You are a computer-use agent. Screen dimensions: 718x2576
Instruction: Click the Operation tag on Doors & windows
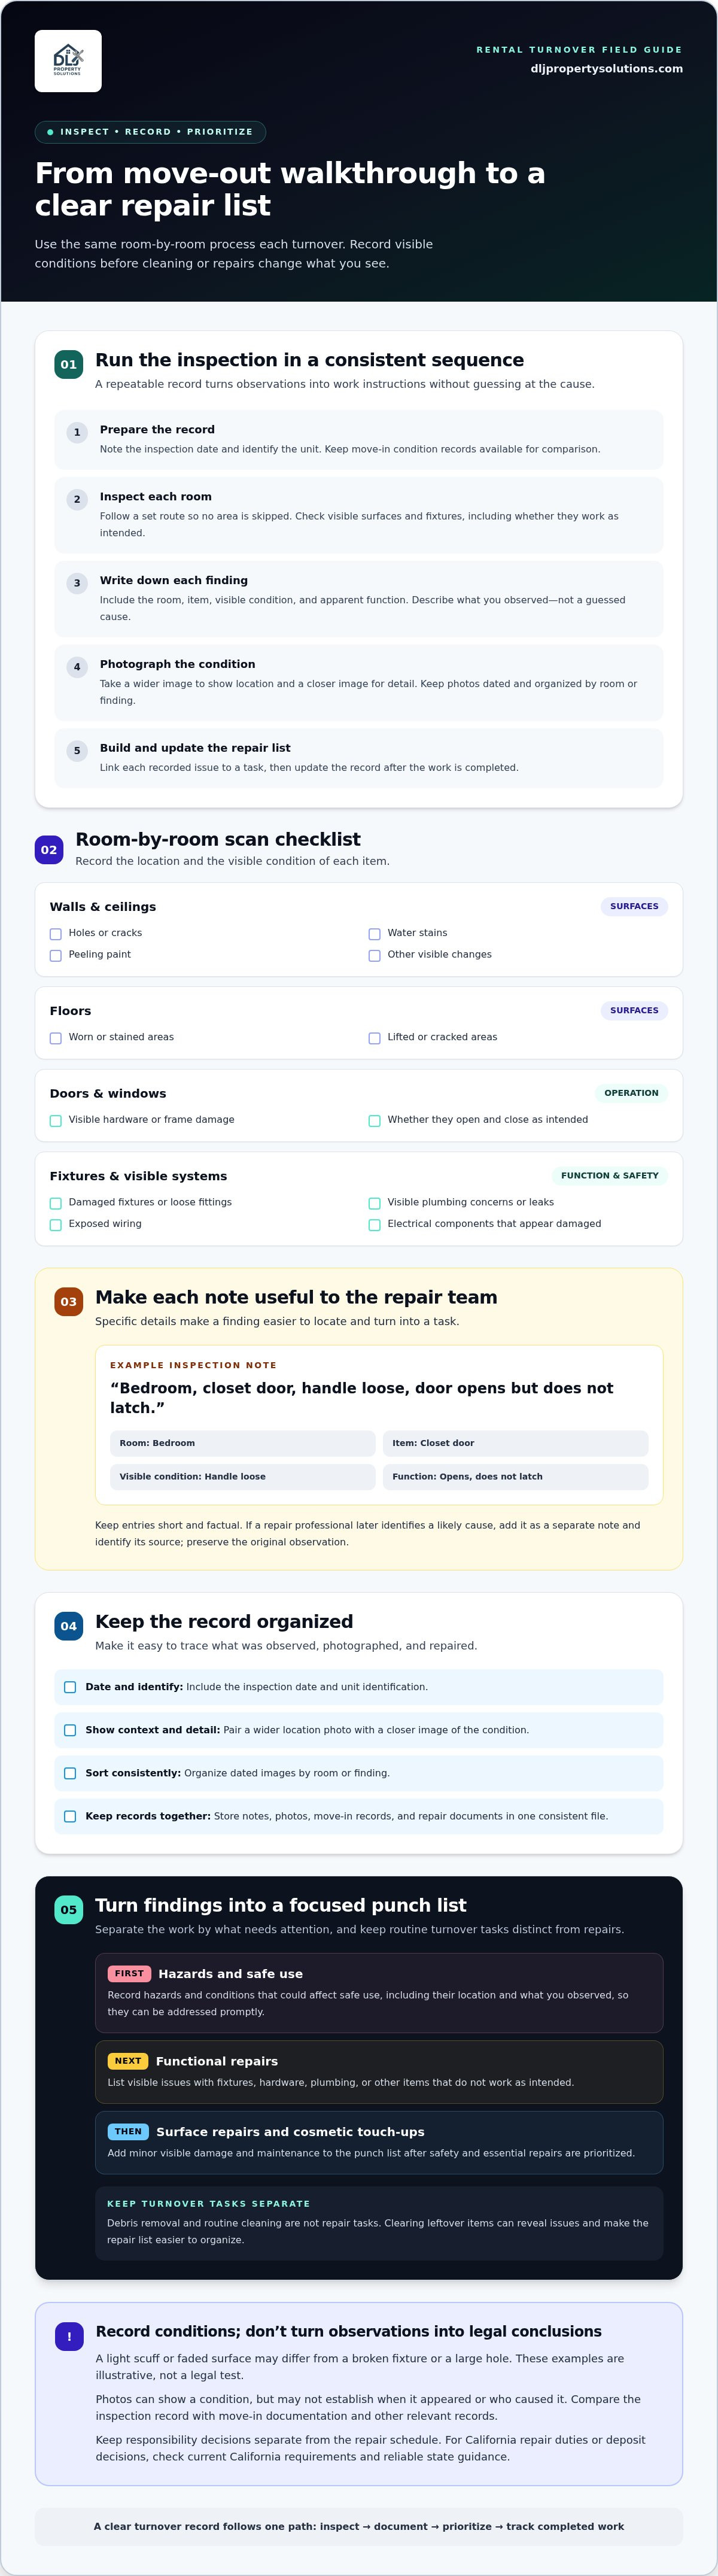[631, 1093]
